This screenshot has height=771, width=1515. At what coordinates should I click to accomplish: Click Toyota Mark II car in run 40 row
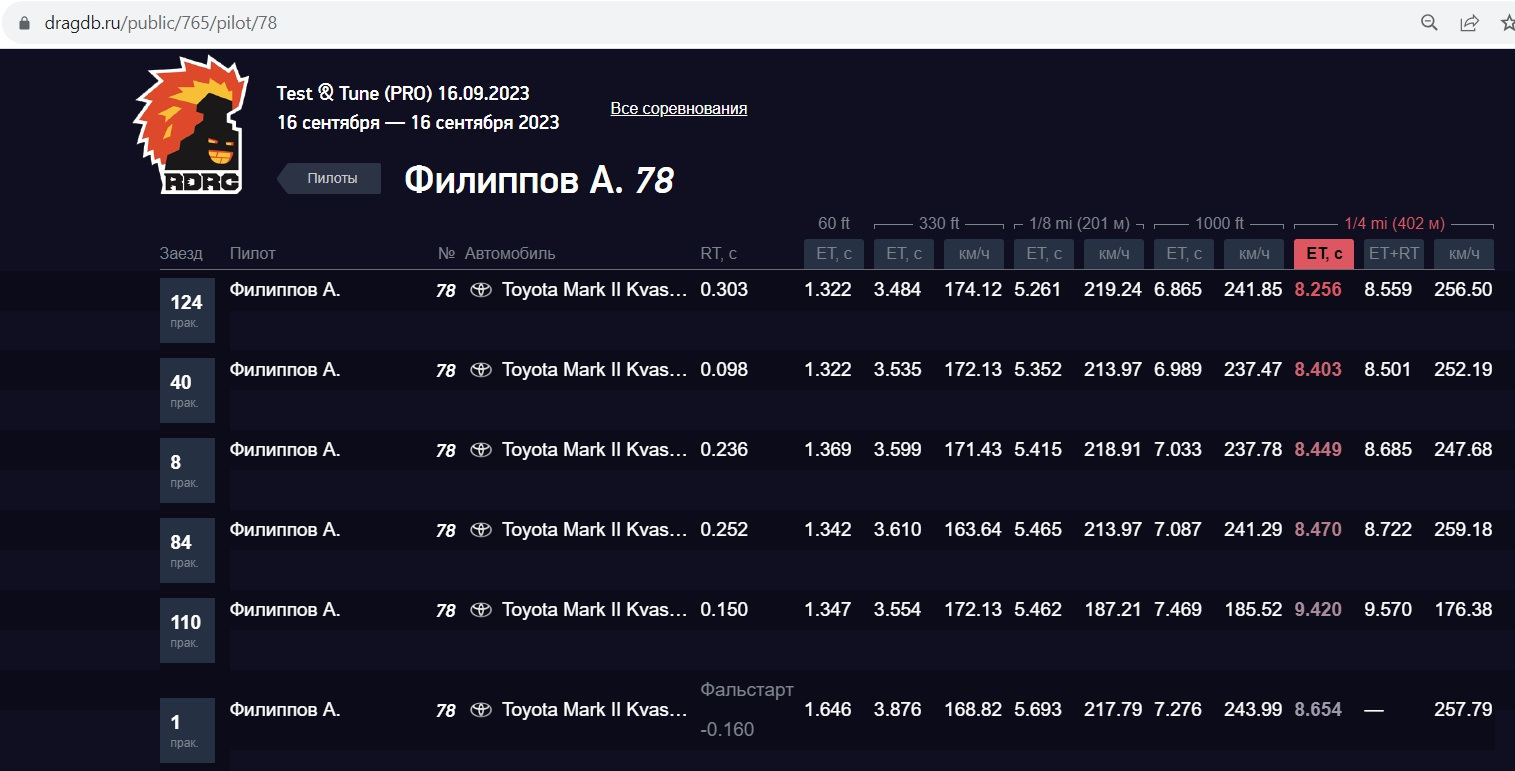coord(594,370)
